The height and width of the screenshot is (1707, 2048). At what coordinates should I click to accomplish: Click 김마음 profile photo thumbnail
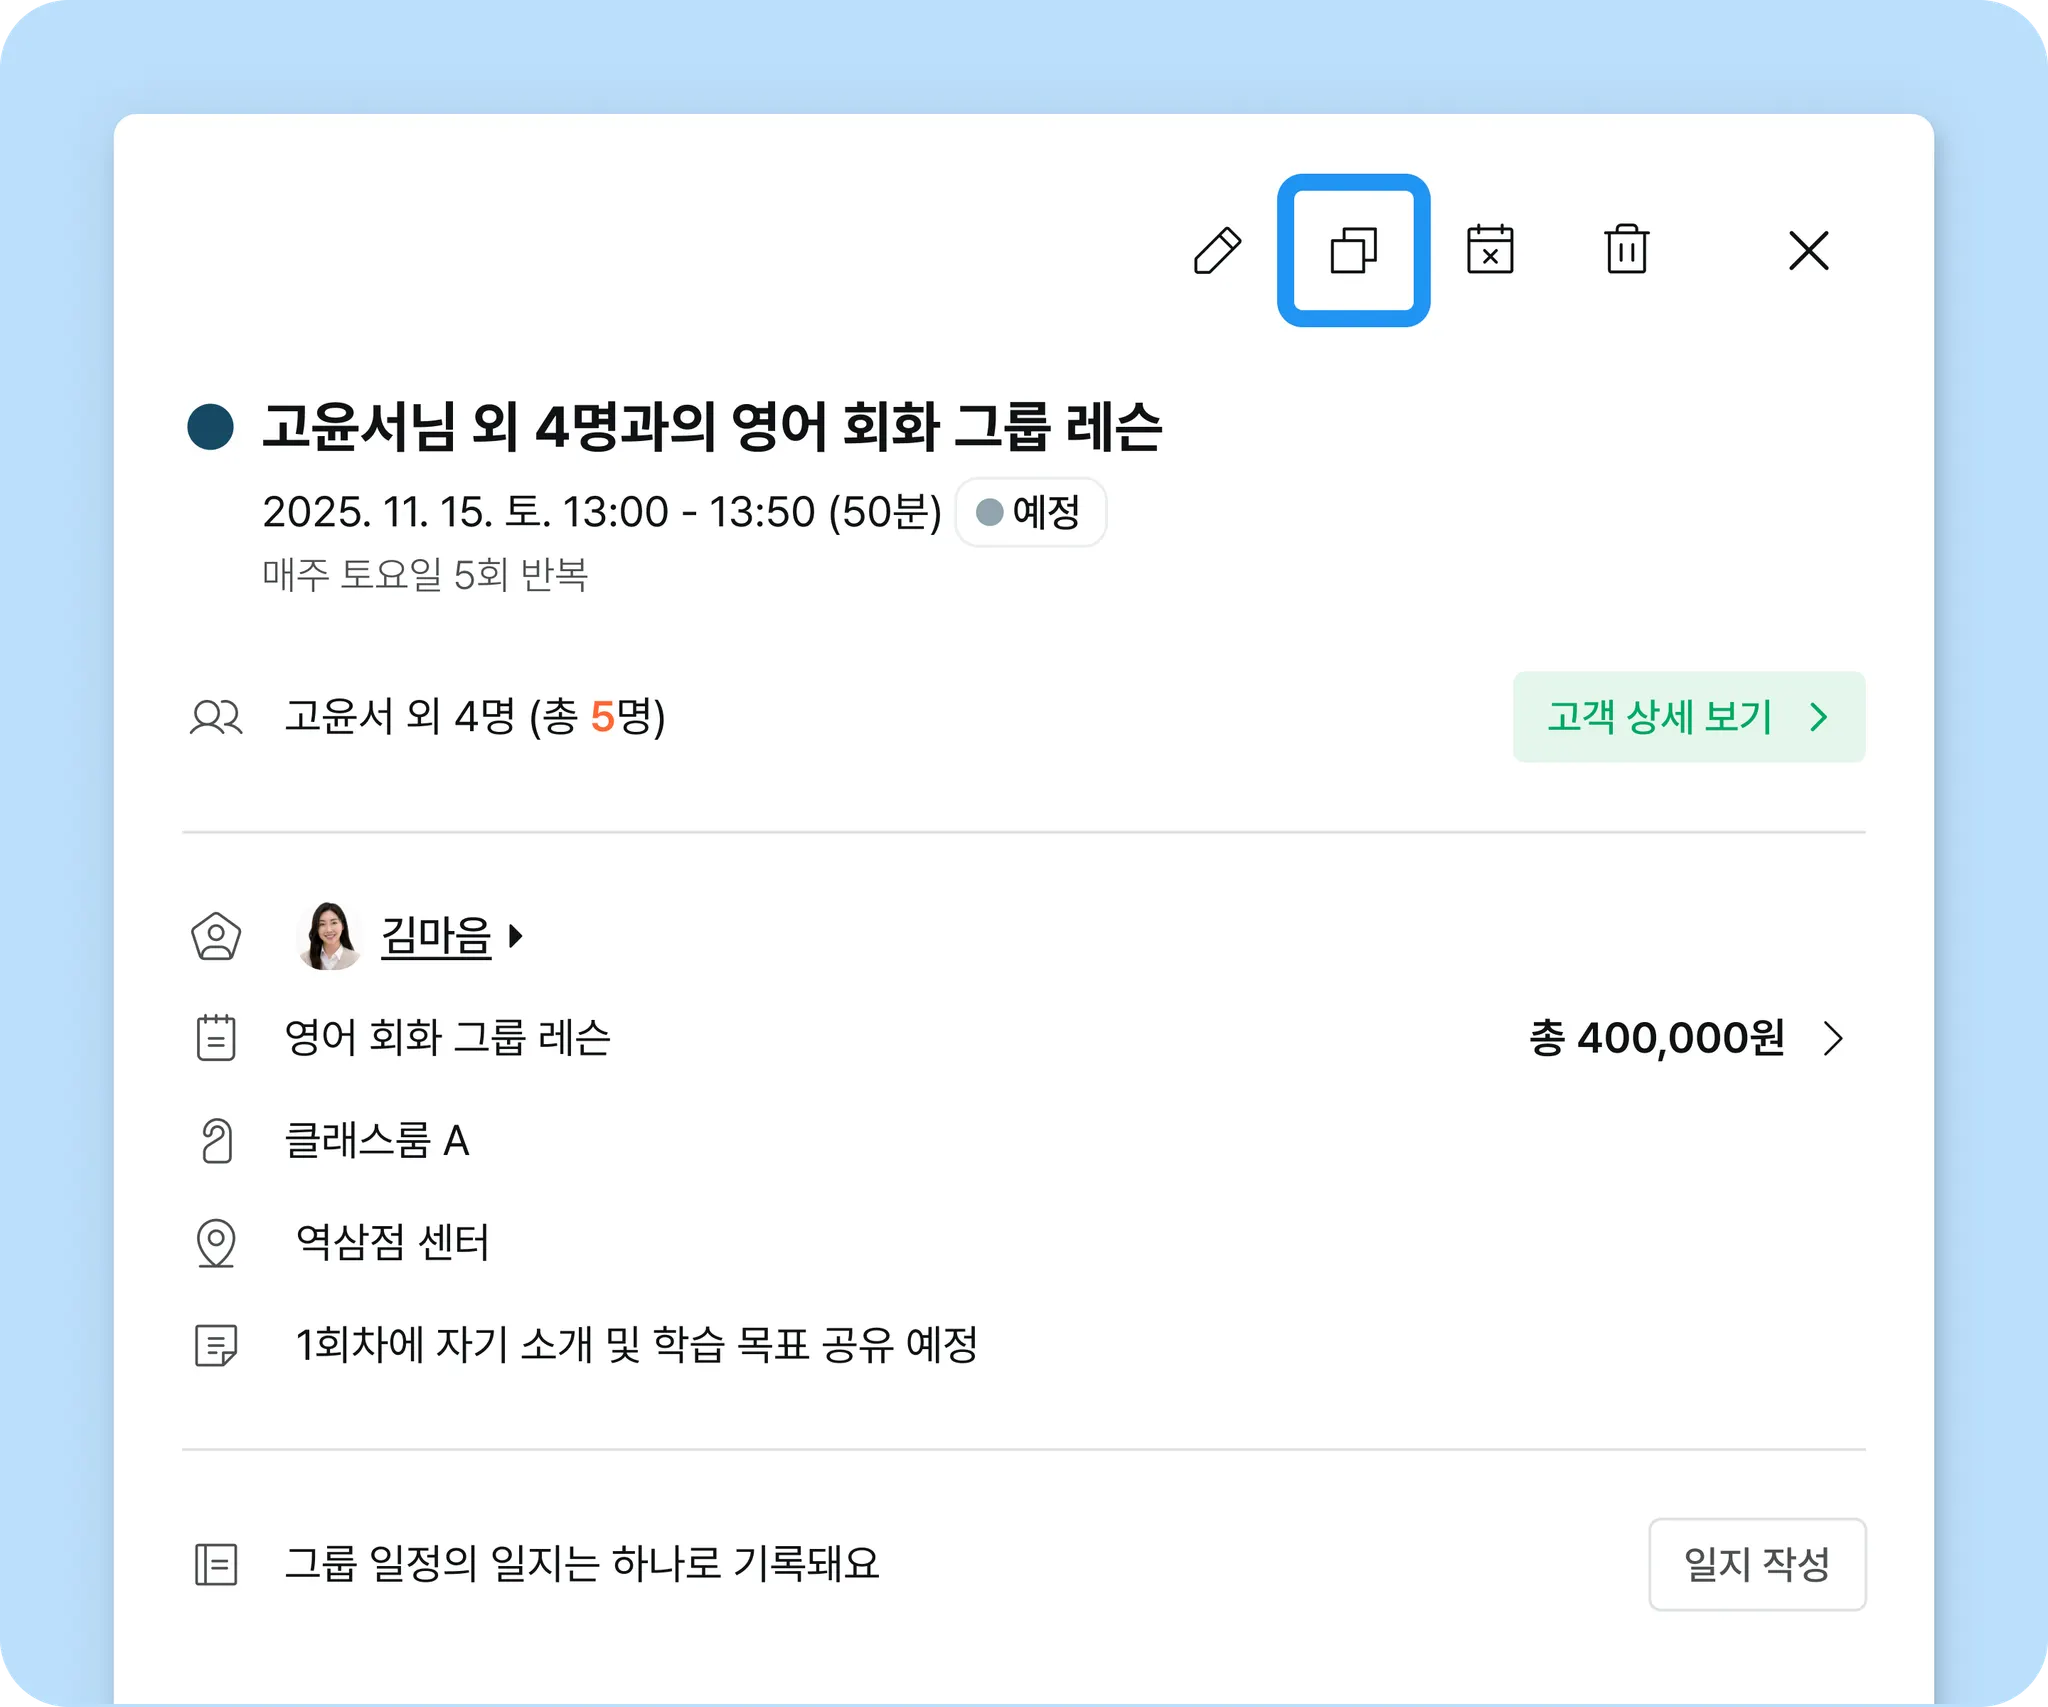329,936
